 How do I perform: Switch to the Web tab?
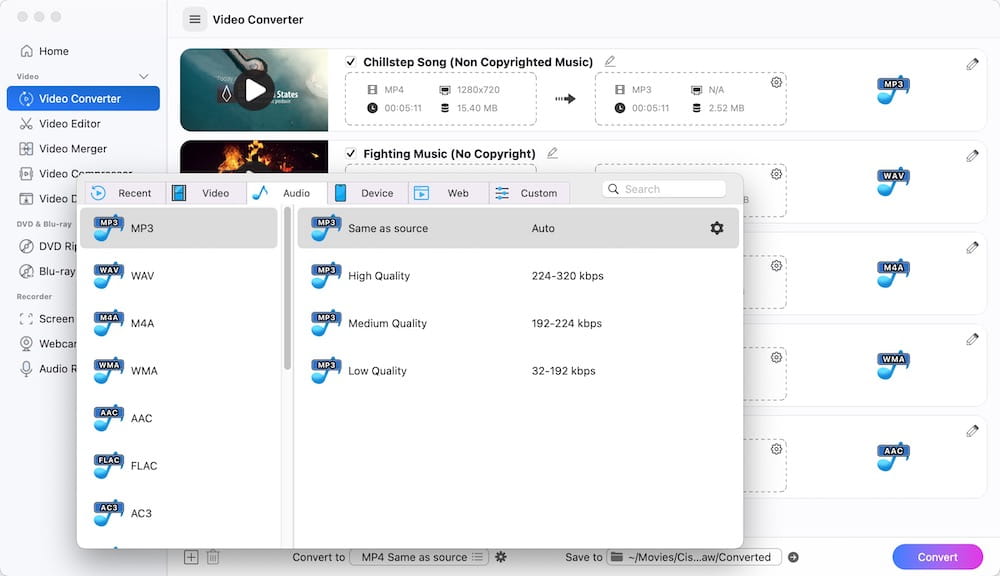point(448,193)
